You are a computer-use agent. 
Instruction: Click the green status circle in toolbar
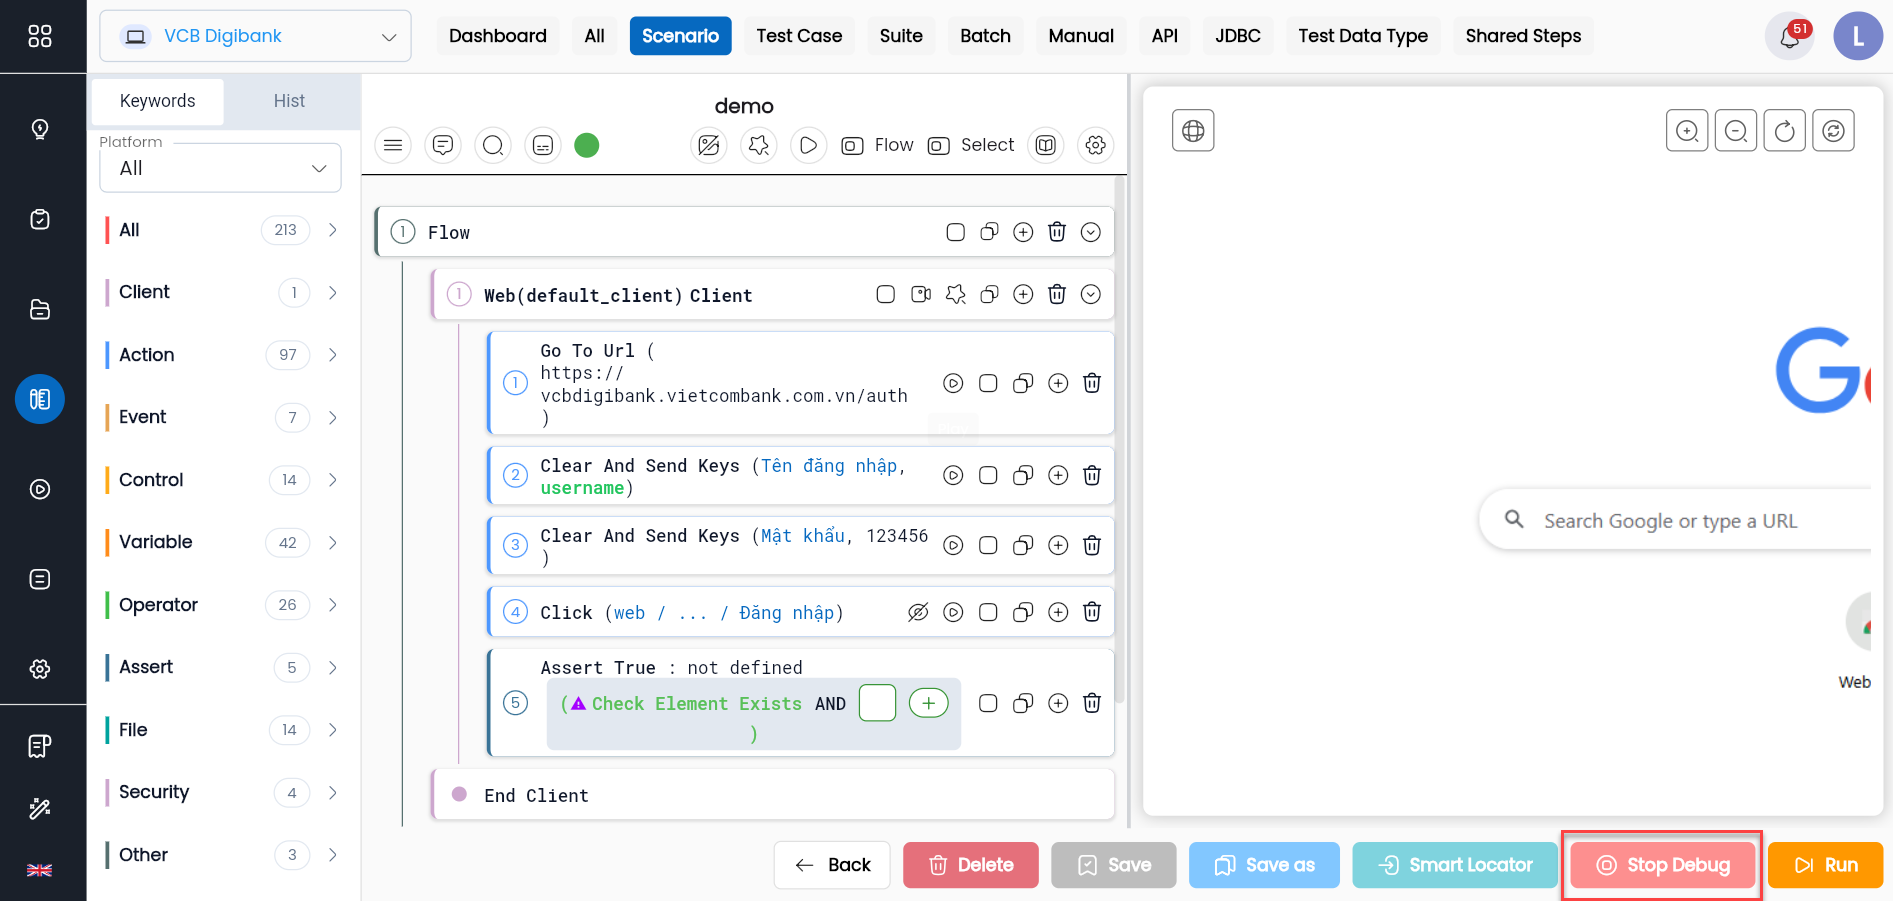587,146
